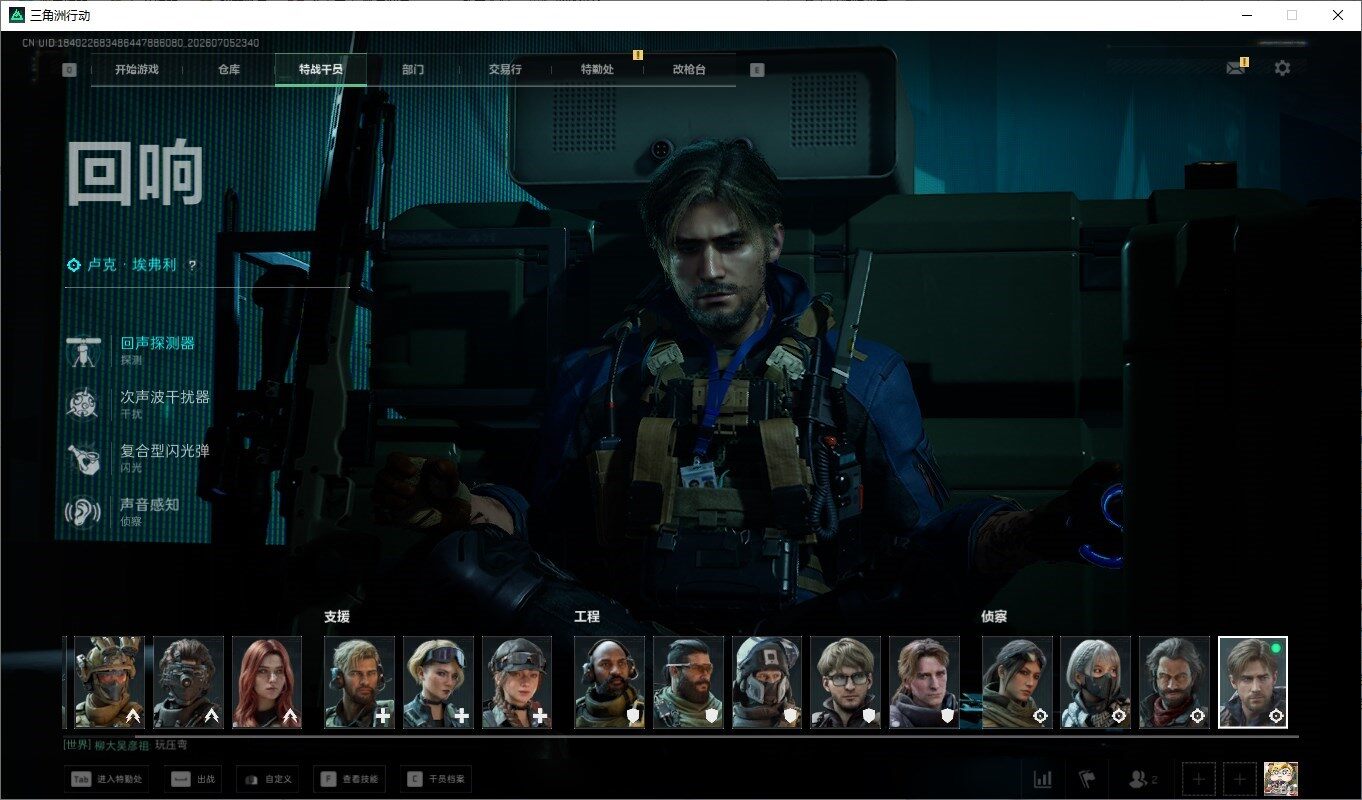Open the 干员档案 button
This screenshot has height=800, width=1362.
coord(435,778)
